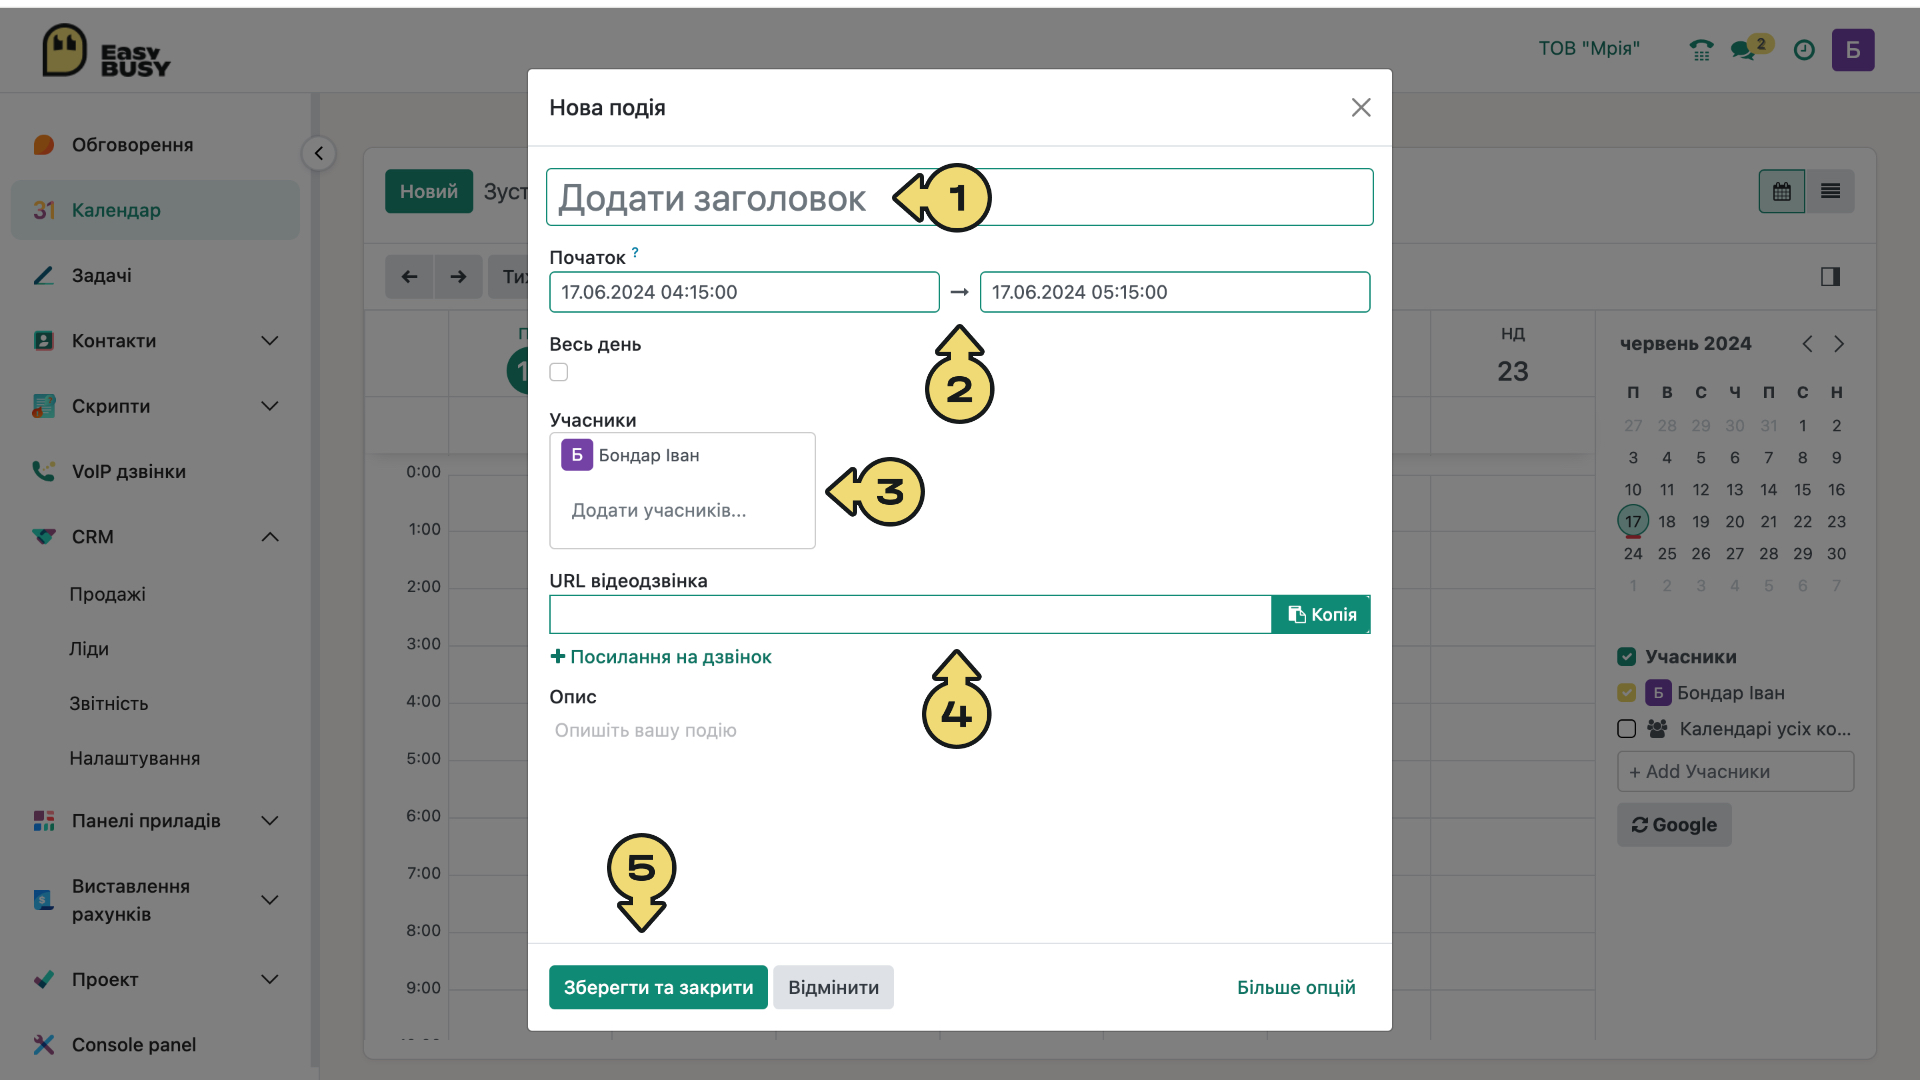Open Продажі under CRM

[x=108, y=594]
